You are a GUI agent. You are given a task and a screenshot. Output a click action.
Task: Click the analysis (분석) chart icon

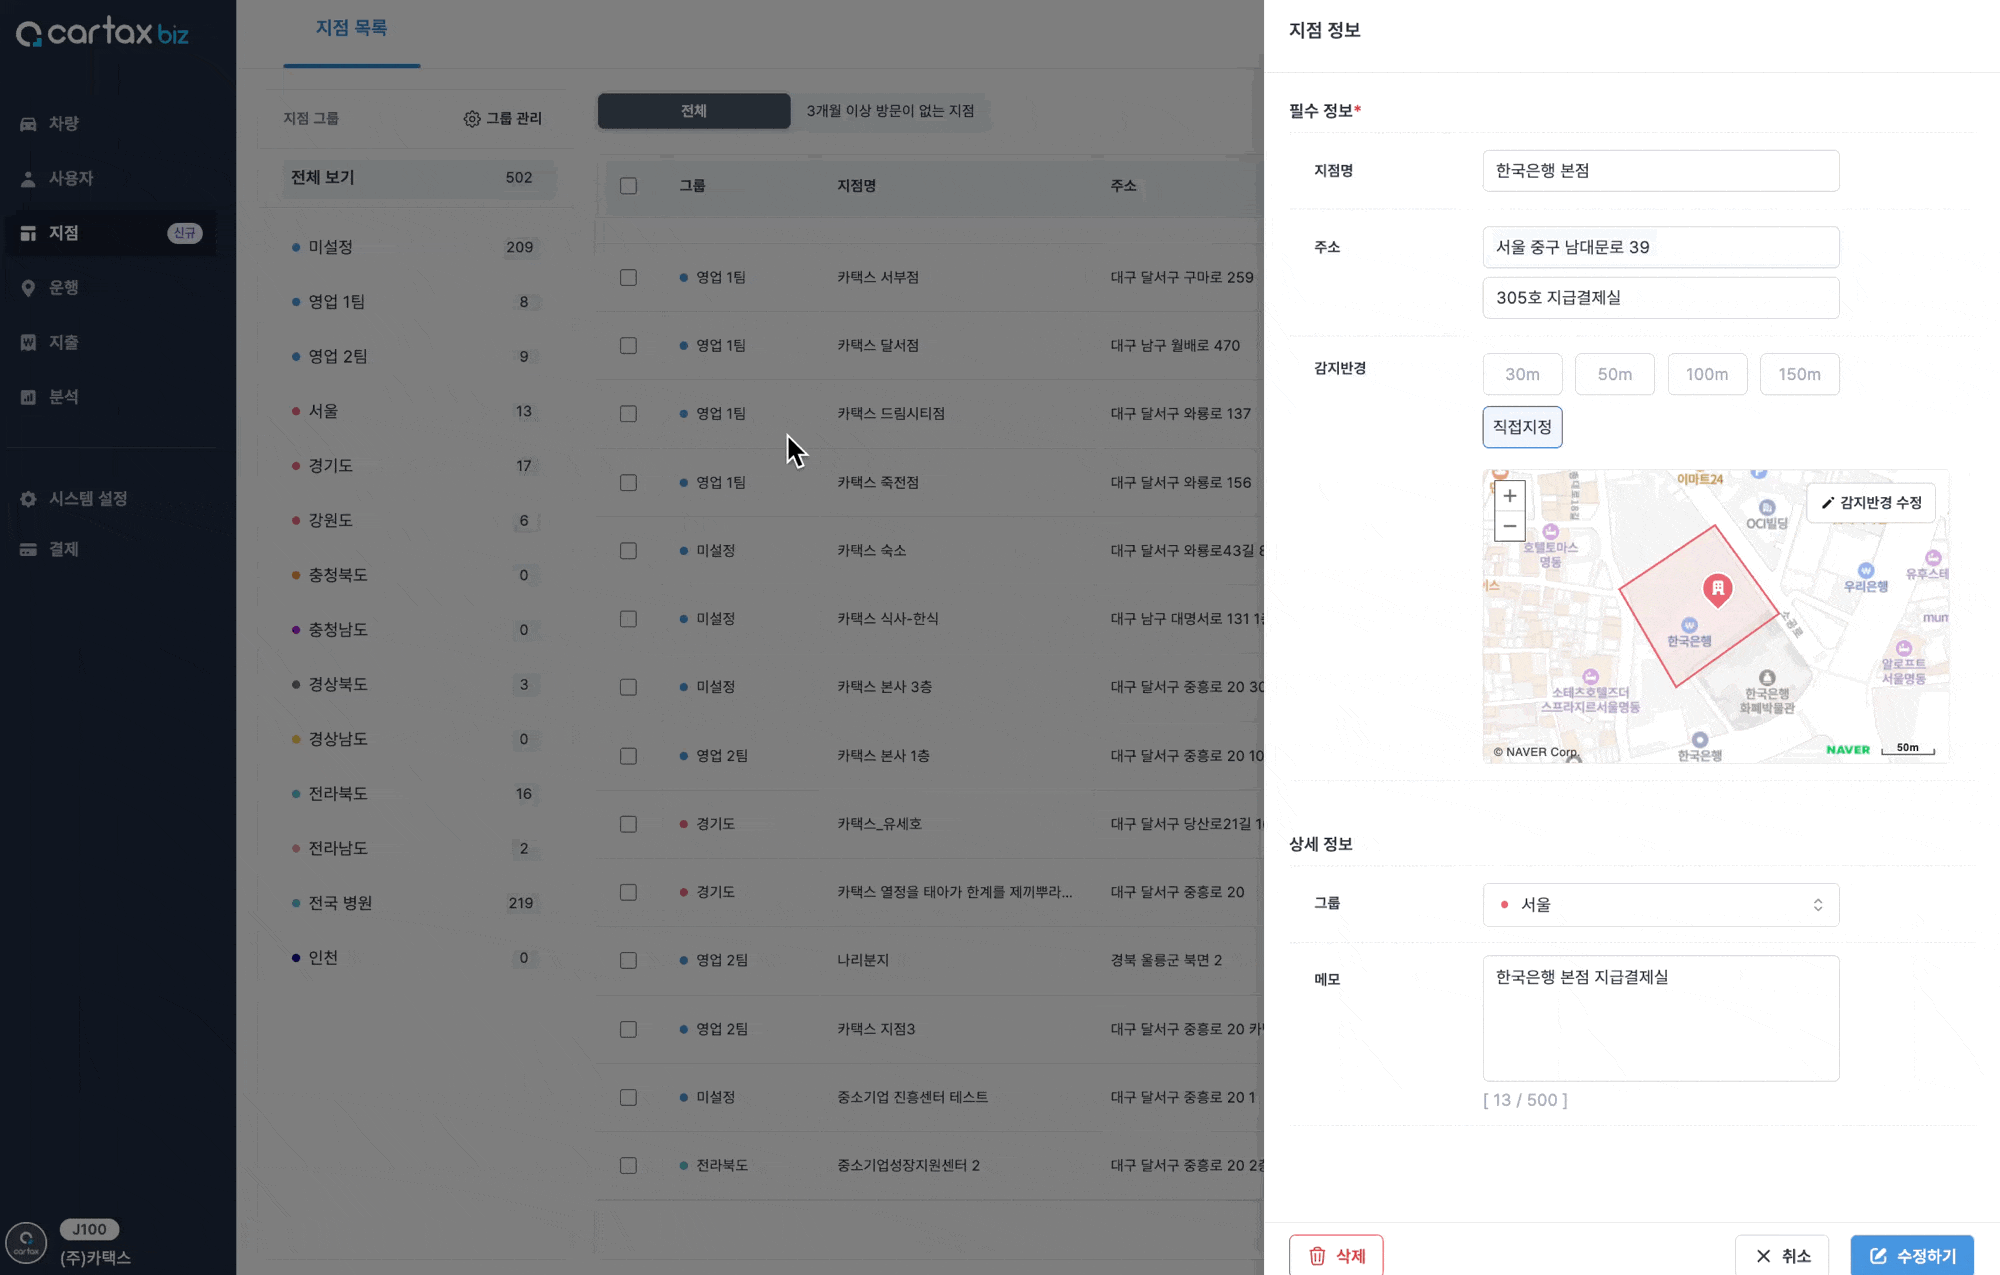tap(28, 397)
